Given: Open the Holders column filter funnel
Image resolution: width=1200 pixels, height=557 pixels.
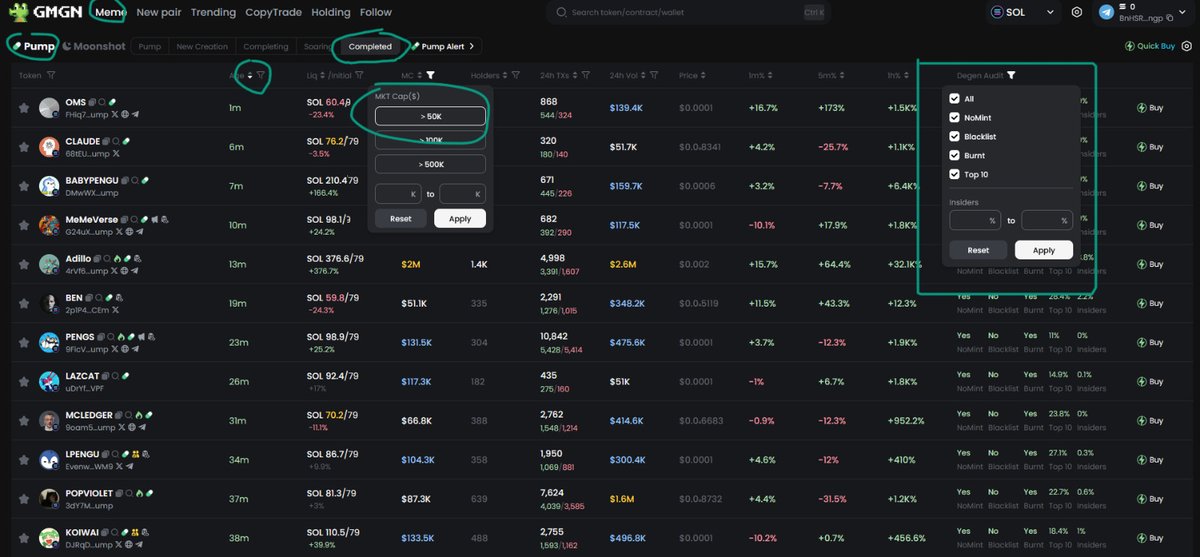Looking at the screenshot, I should (x=516, y=75).
